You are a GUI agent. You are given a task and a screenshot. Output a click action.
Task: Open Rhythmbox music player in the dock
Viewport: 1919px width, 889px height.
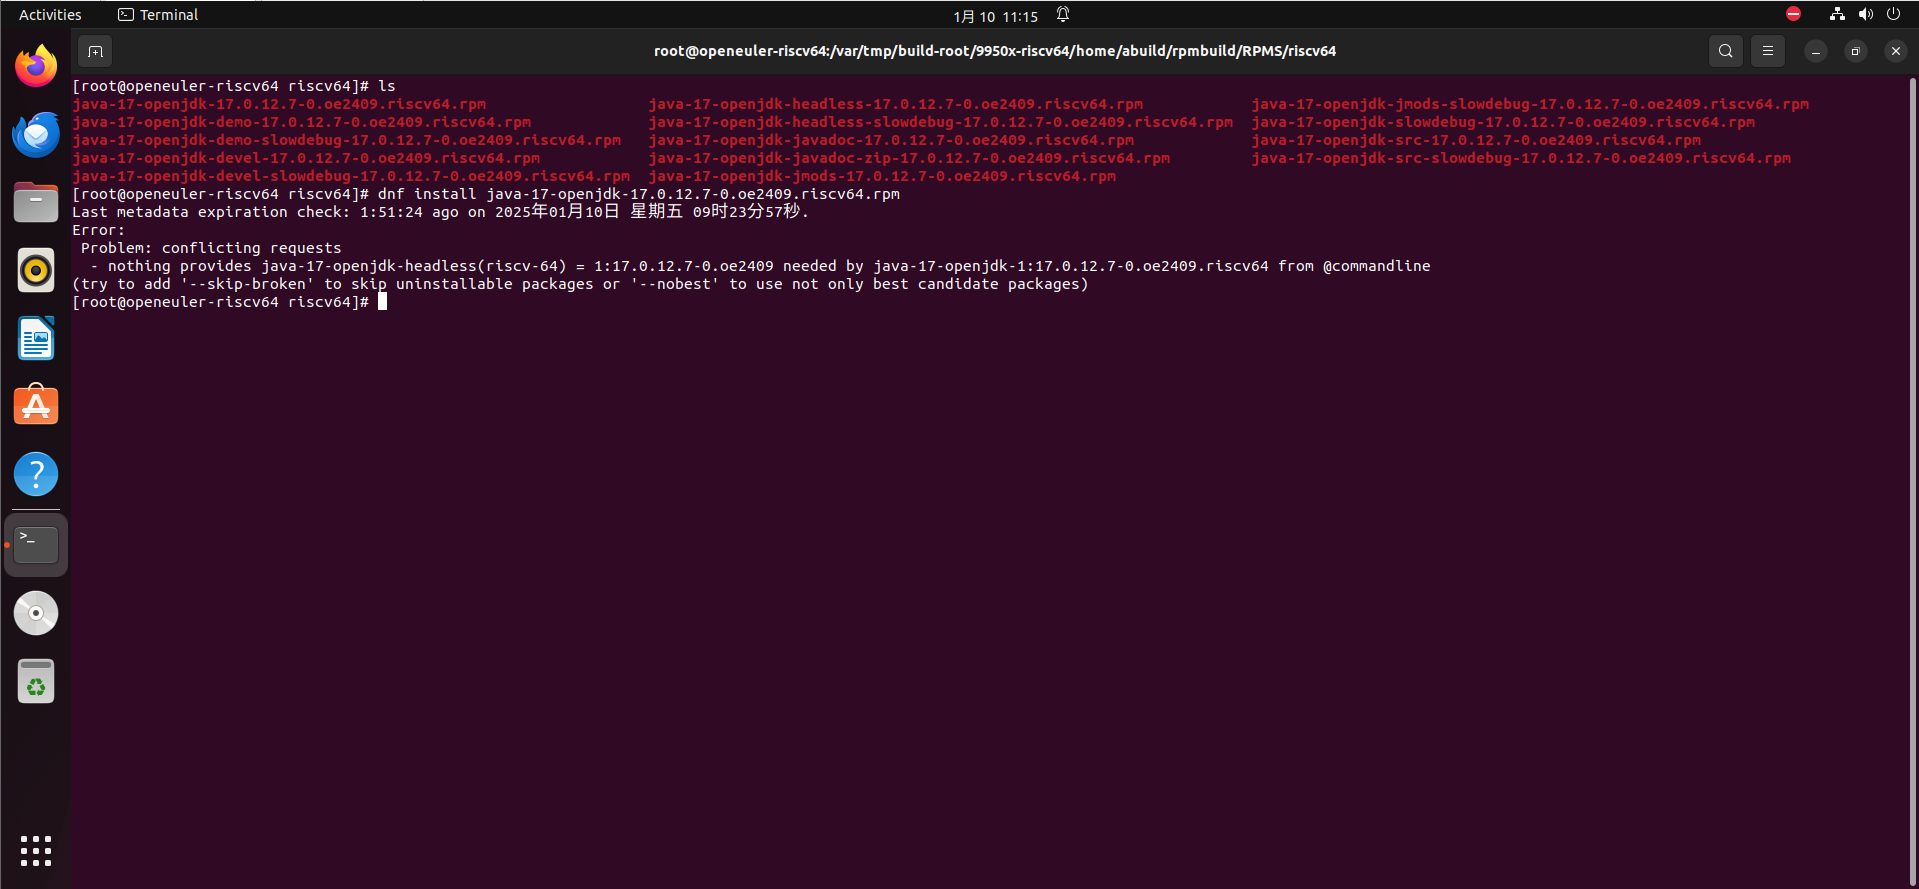pos(36,270)
